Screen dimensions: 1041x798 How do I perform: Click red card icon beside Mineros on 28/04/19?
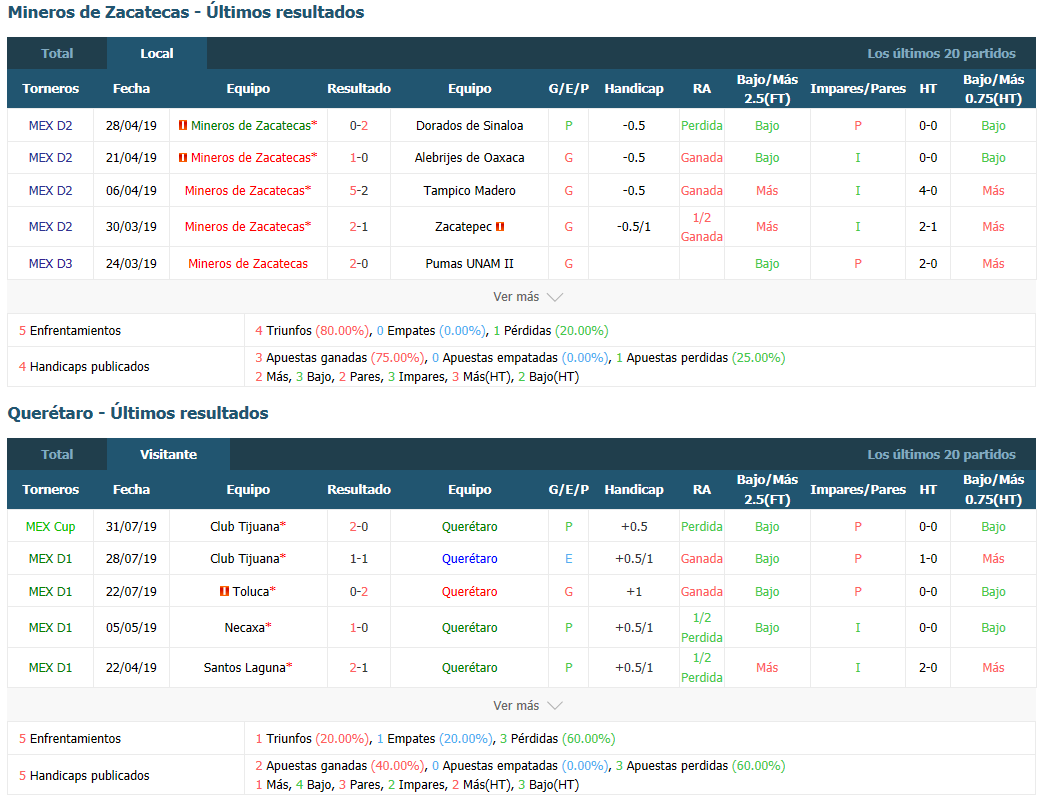click(183, 125)
